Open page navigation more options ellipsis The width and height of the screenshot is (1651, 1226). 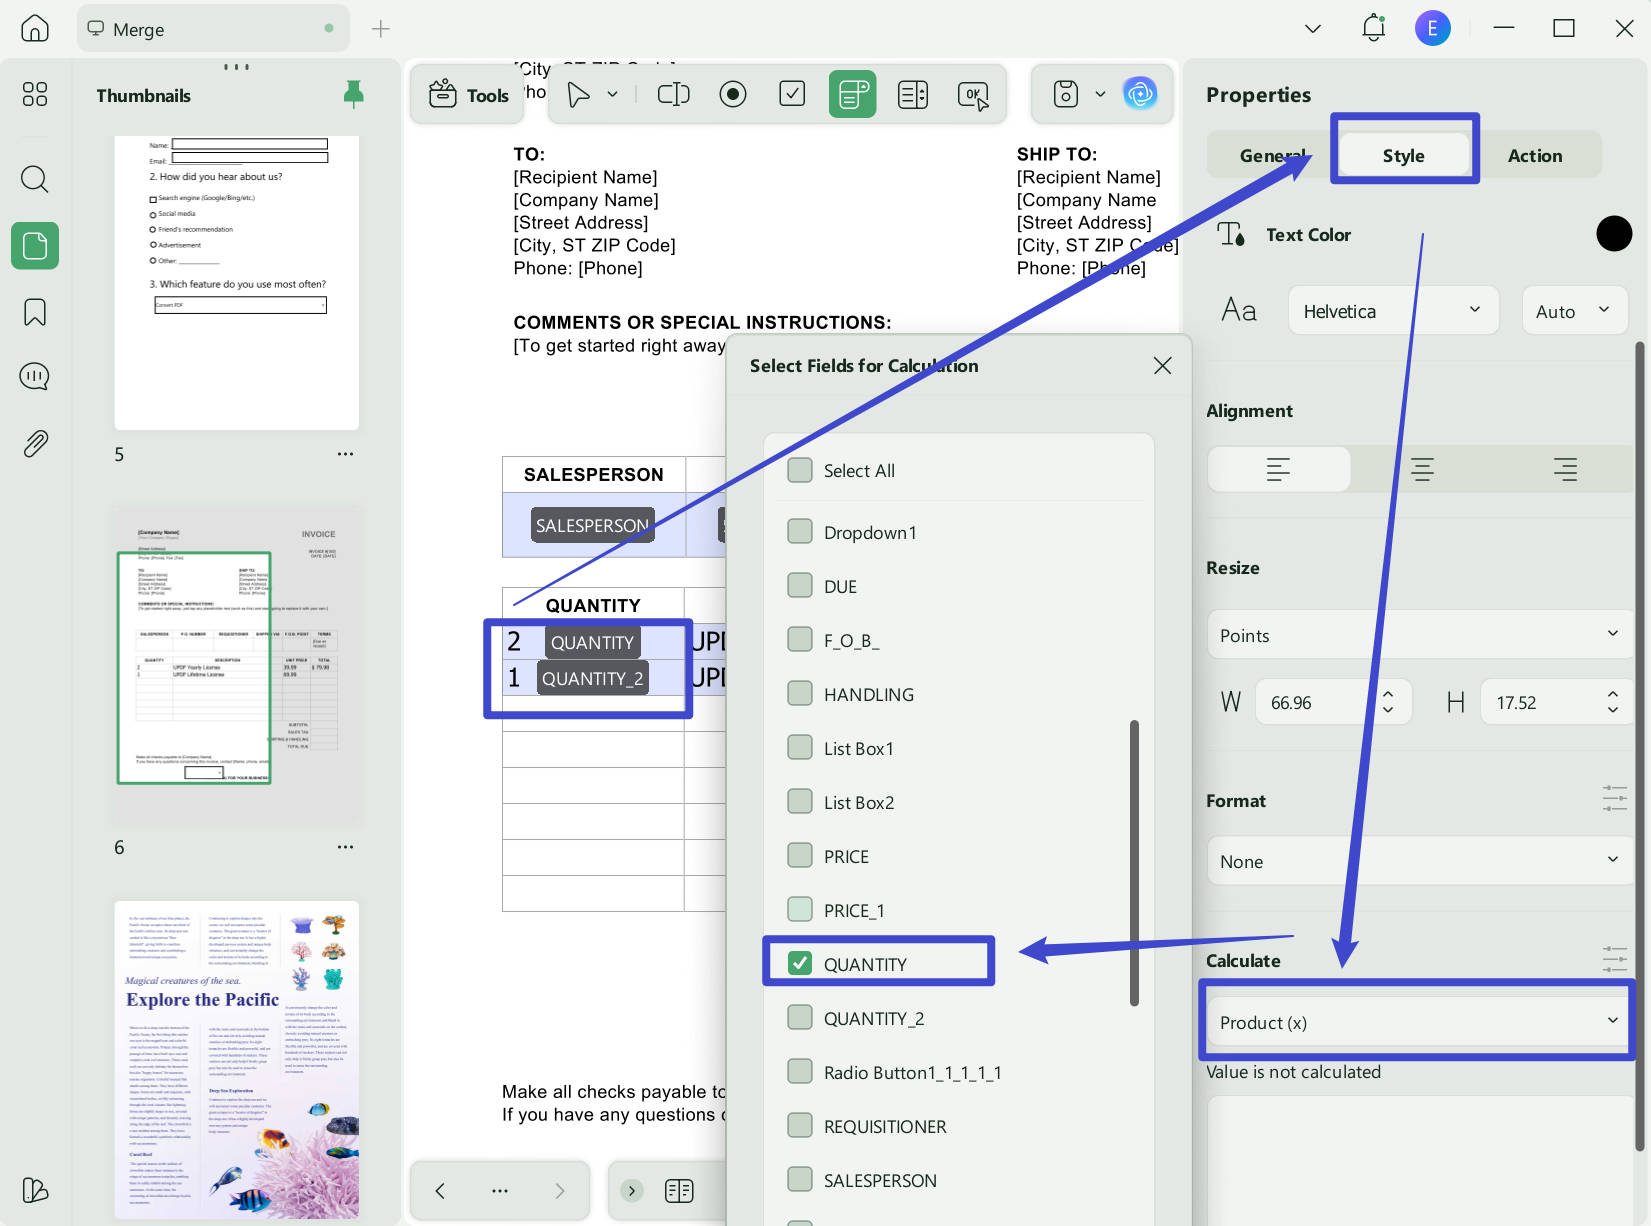point(500,1191)
